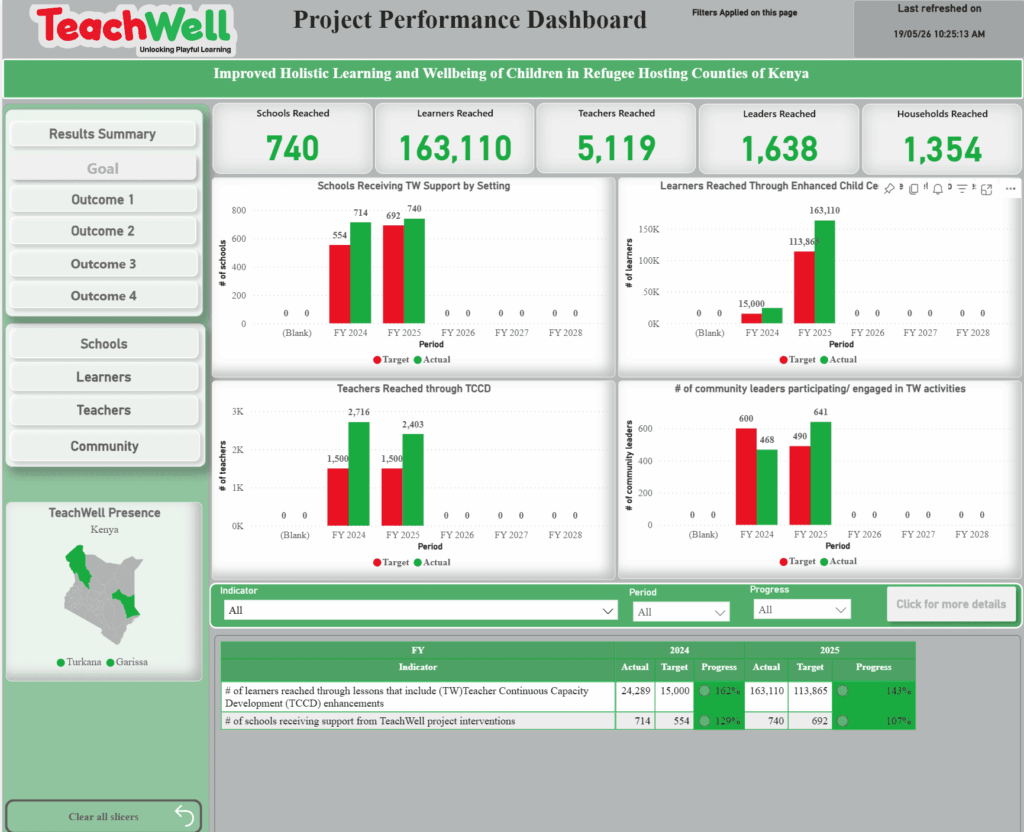Click the 'Click for more details' button
This screenshot has width=1024, height=832.
coord(951,604)
